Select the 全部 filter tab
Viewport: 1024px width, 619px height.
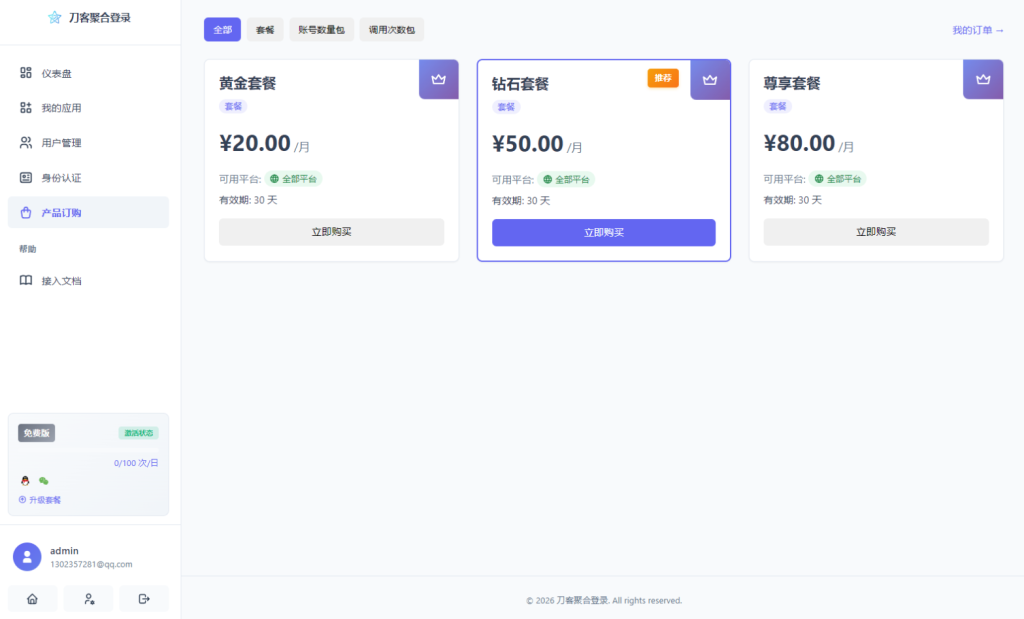pyautogui.click(x=221, y=29)
